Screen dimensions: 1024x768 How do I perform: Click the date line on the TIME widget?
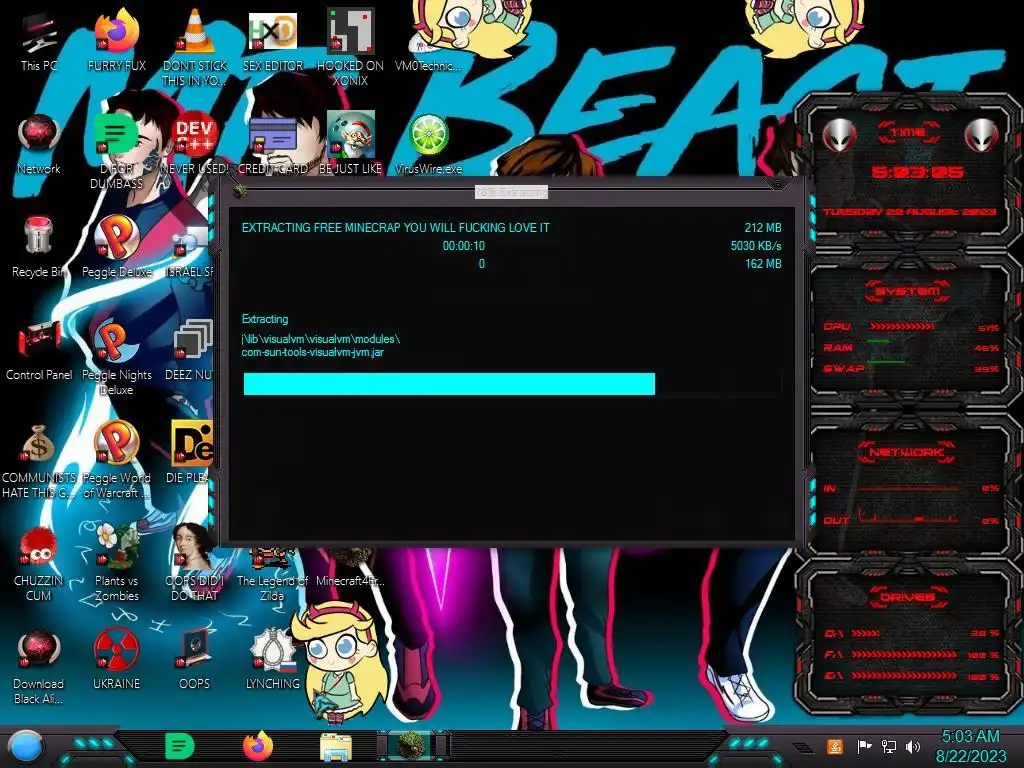point(909,212)
